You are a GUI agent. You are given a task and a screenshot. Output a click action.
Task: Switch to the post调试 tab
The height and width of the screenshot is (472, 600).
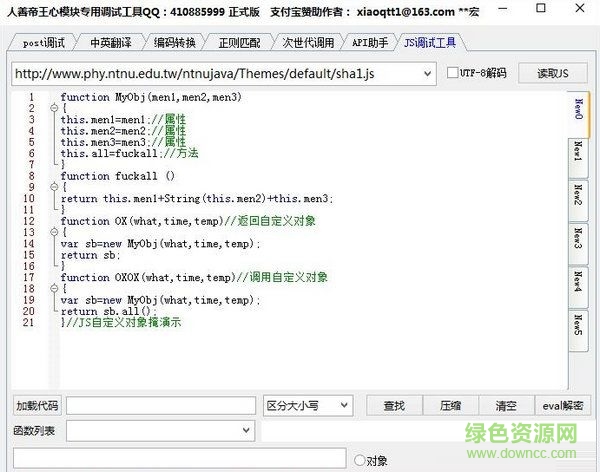(43, 43)
